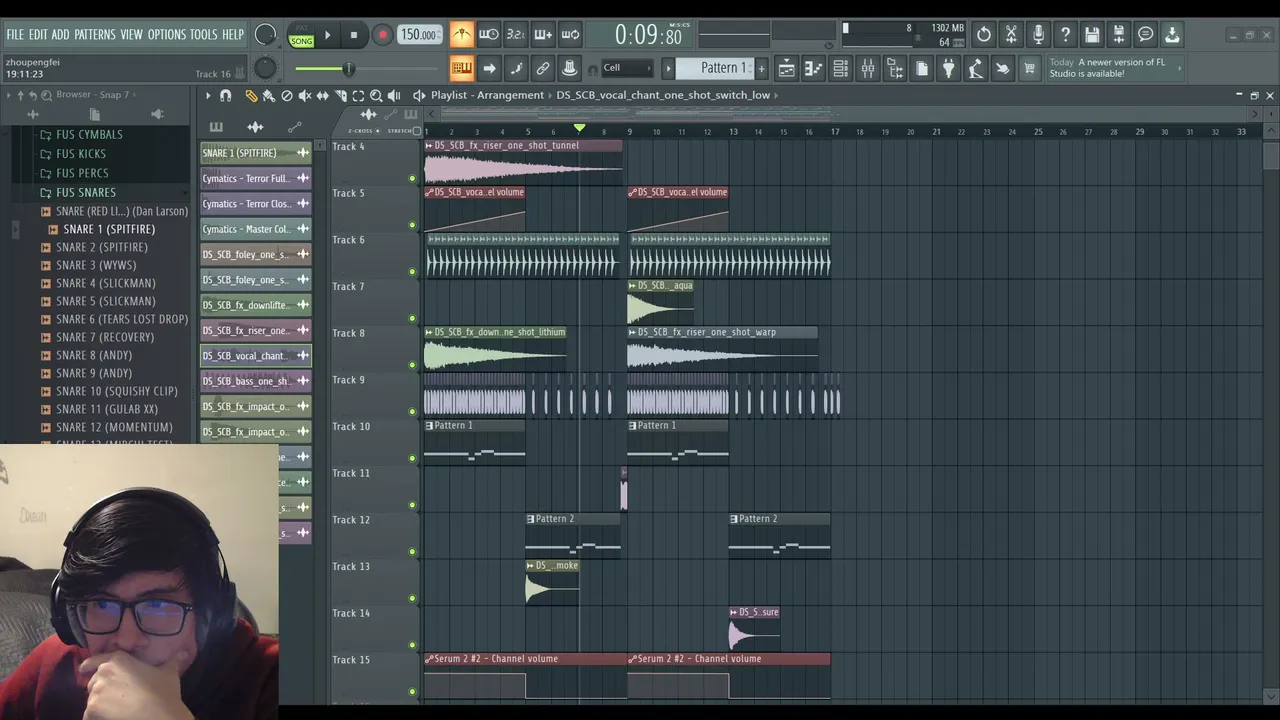Toggle wait for input before recording
Screen dimensions: 1280x720
point(488,35)
